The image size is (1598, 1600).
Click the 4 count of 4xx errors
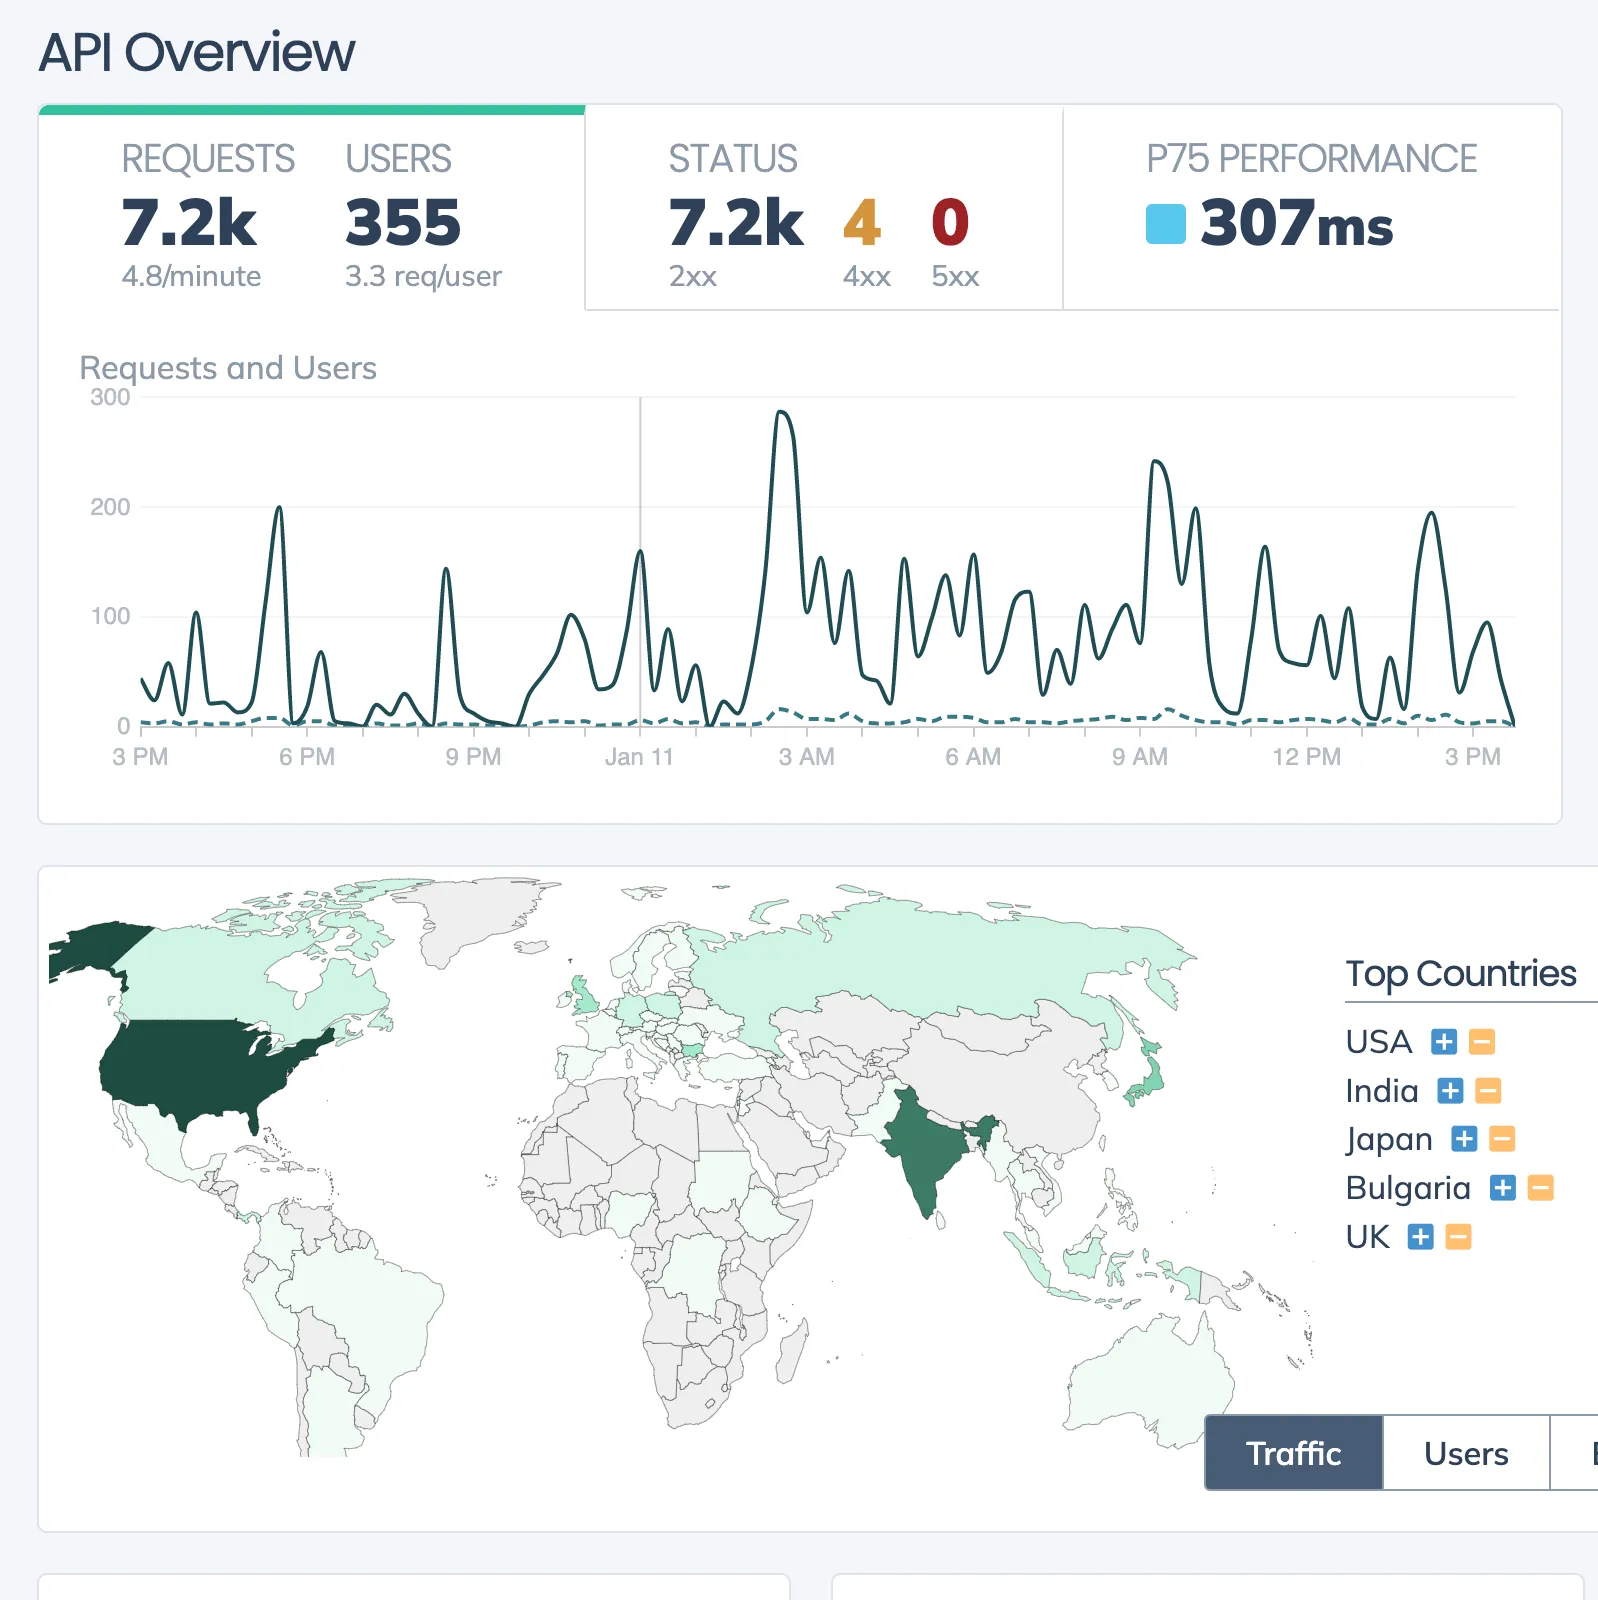click(x=862, y=222)
